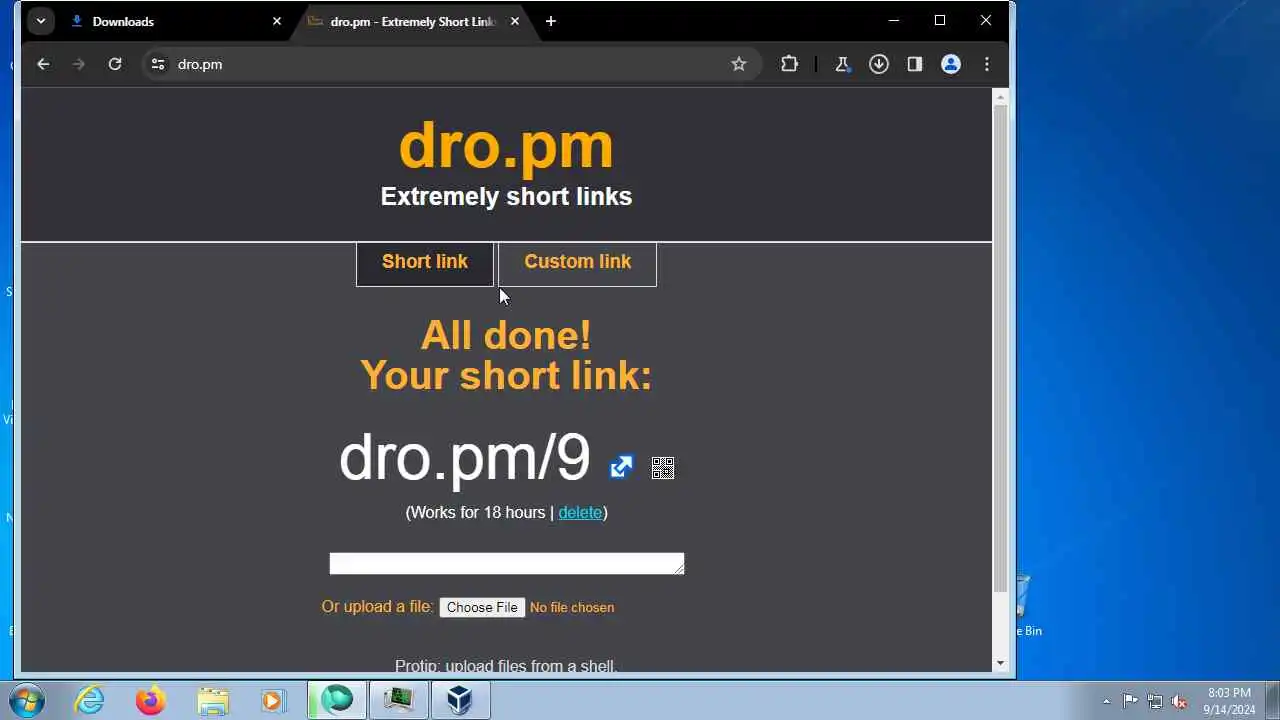Viewport: 1280px width, 720px height.
Task: Click 'No file chosen' text
Action: tap(572, 607)
